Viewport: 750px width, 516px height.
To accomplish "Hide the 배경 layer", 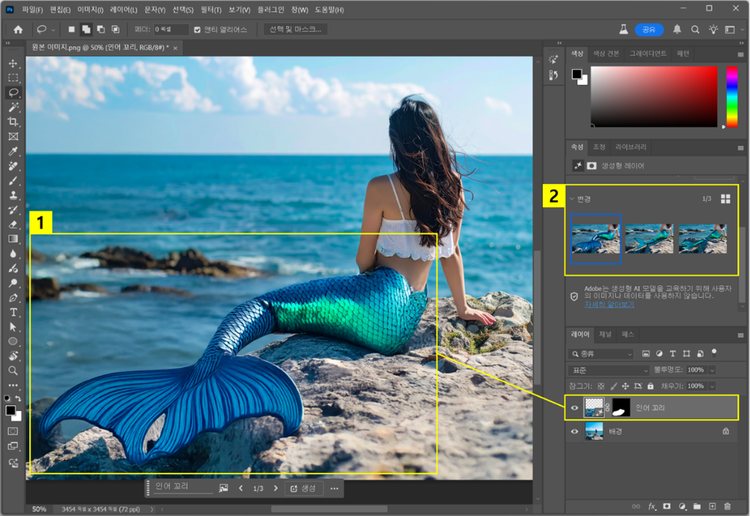I will click(572, 431).
